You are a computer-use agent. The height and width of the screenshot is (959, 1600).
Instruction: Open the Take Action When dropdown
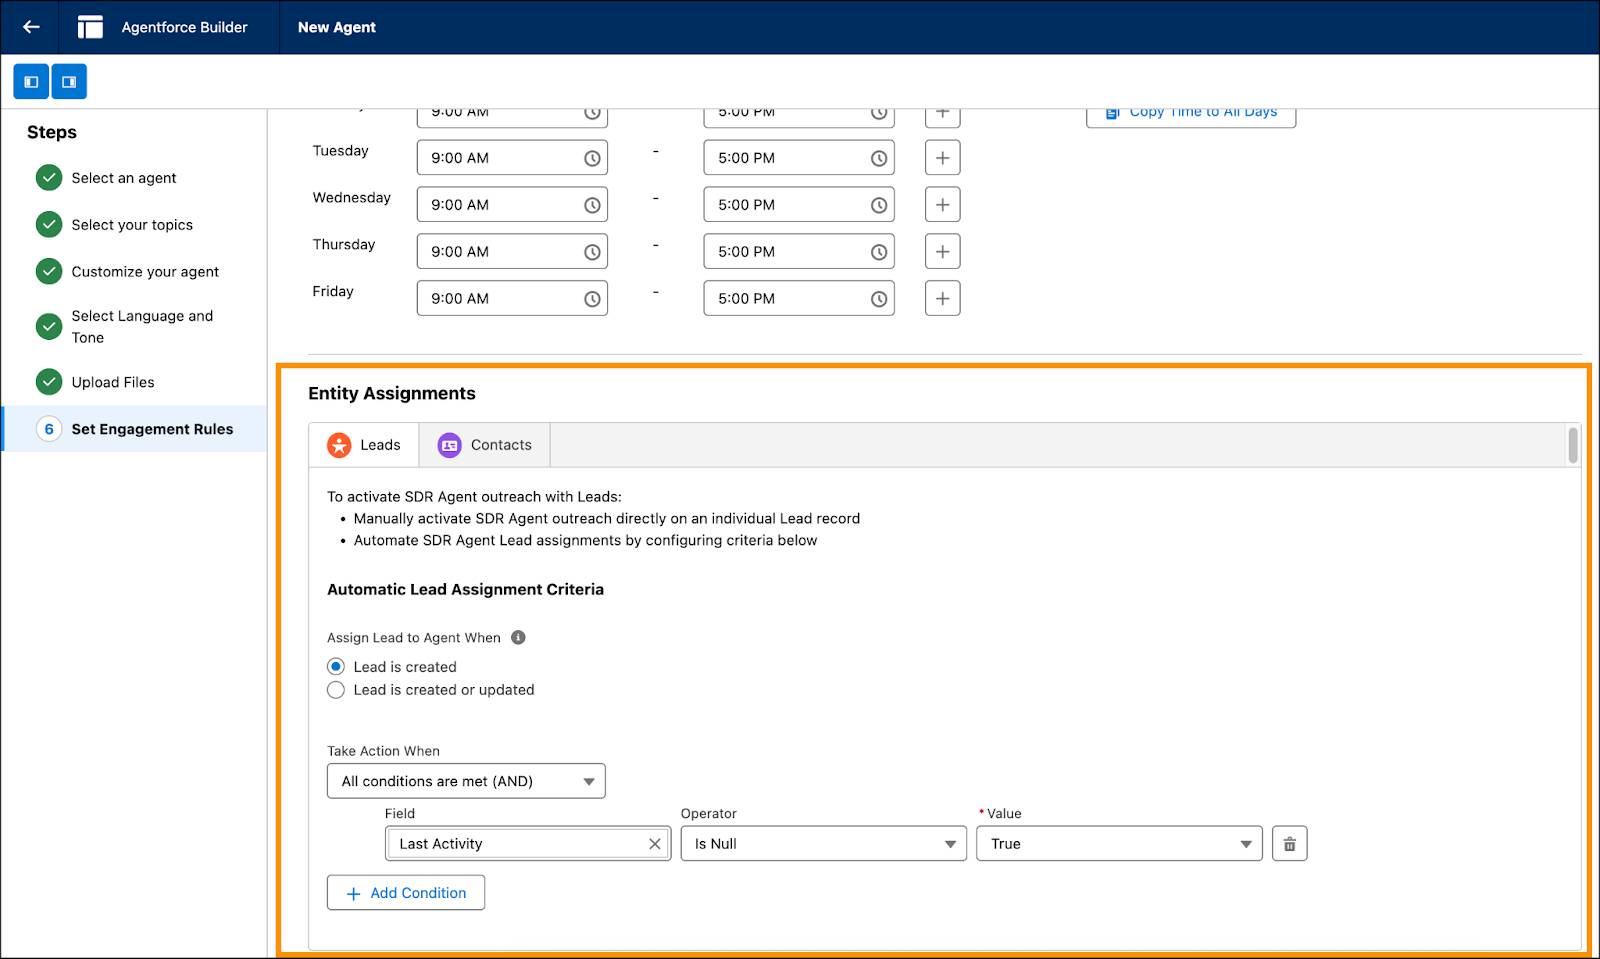[466, 781]
